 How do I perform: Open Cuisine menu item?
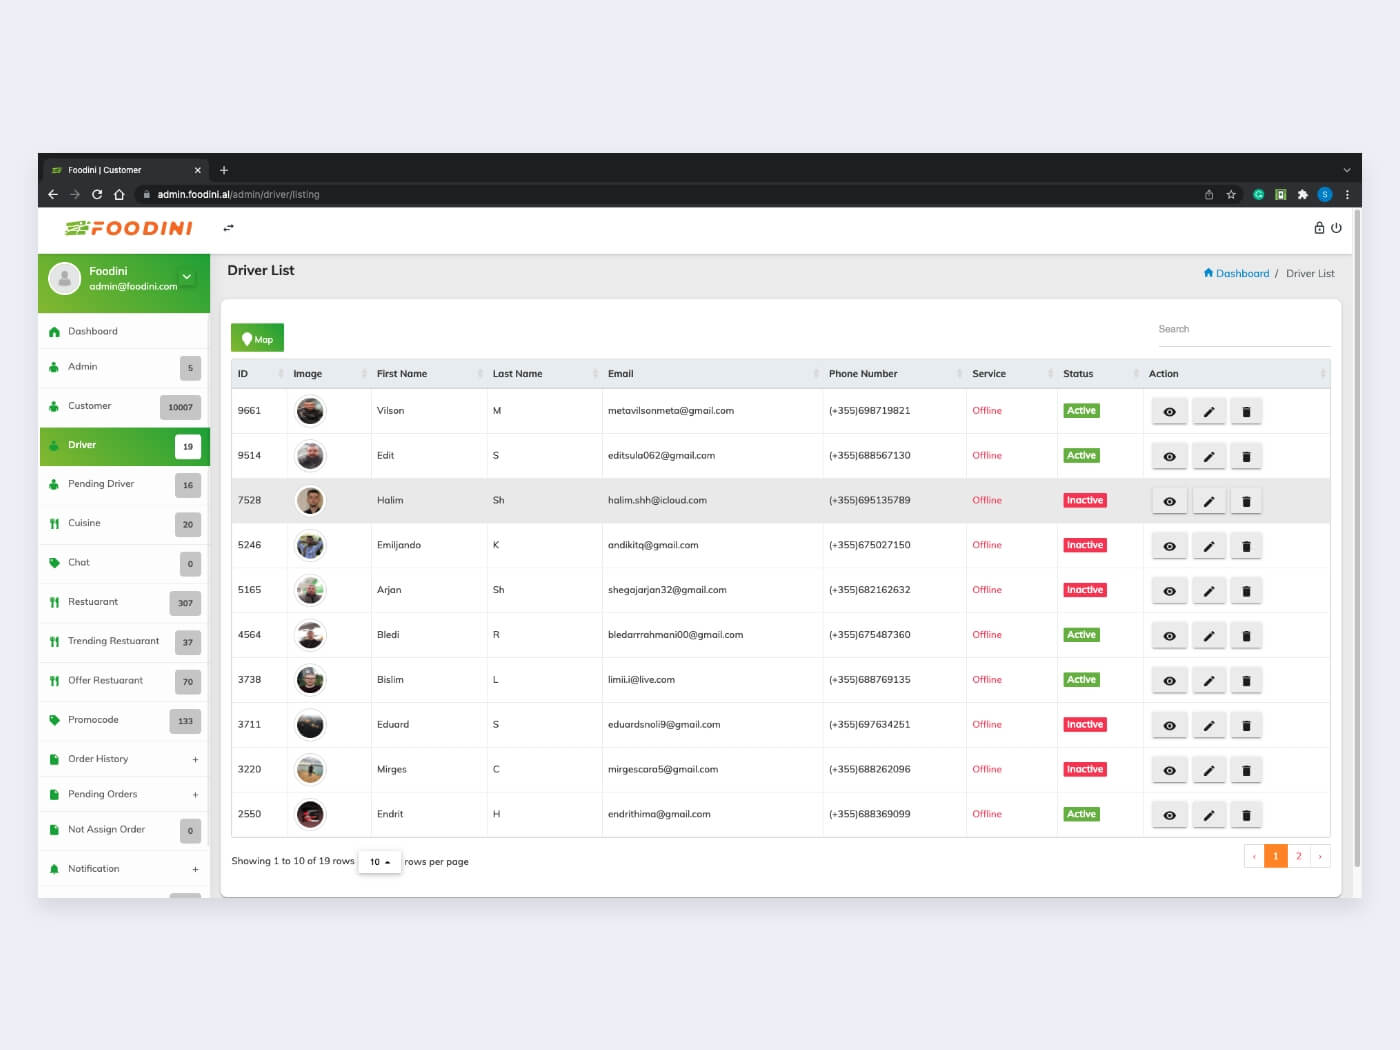pos(124,523)
